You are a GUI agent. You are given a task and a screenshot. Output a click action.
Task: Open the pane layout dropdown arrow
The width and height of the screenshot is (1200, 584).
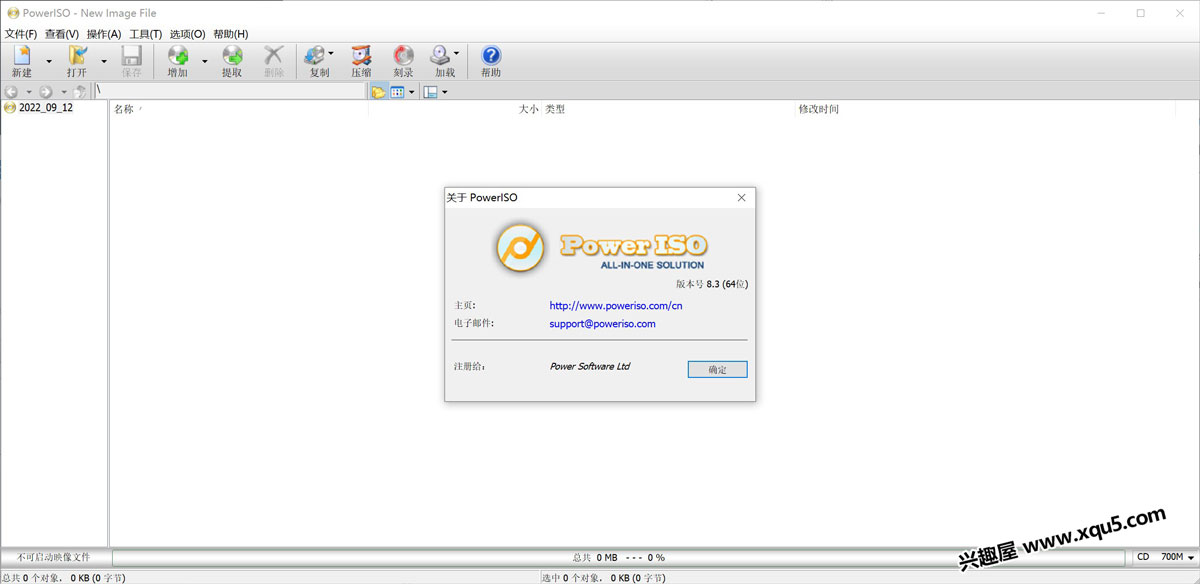[444, 91]
